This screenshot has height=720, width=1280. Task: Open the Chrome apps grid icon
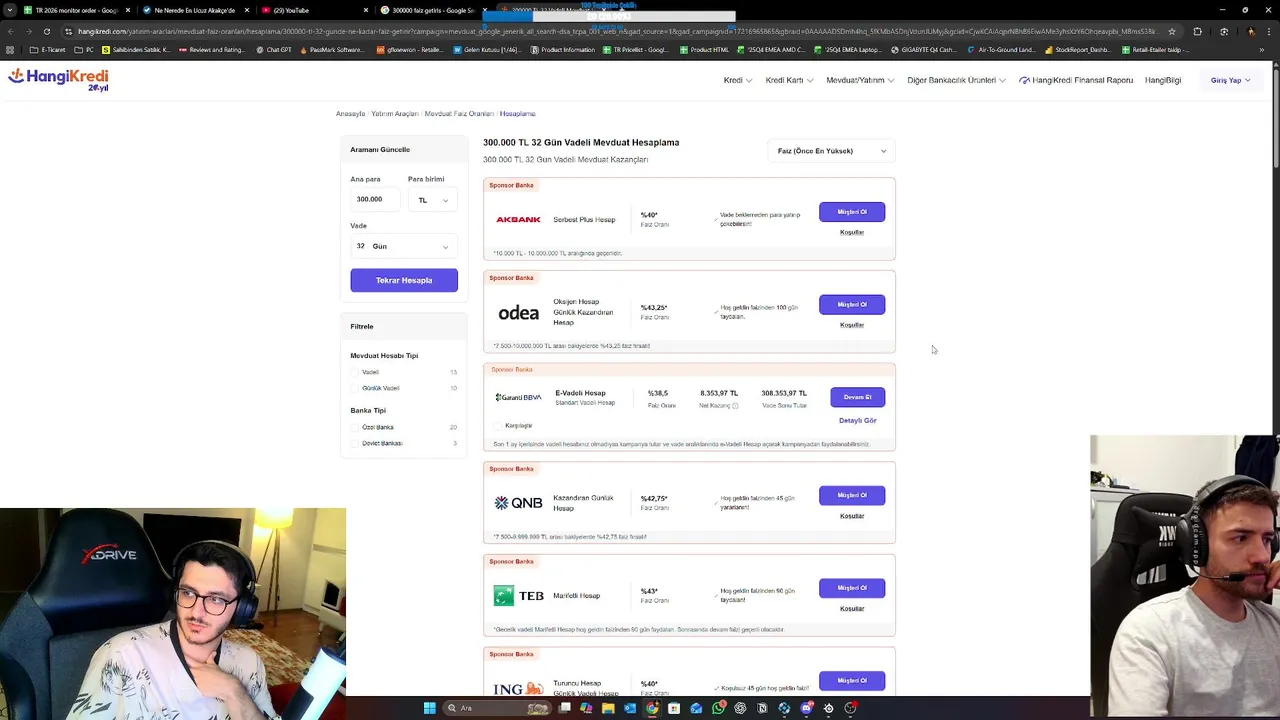point(10,49)
